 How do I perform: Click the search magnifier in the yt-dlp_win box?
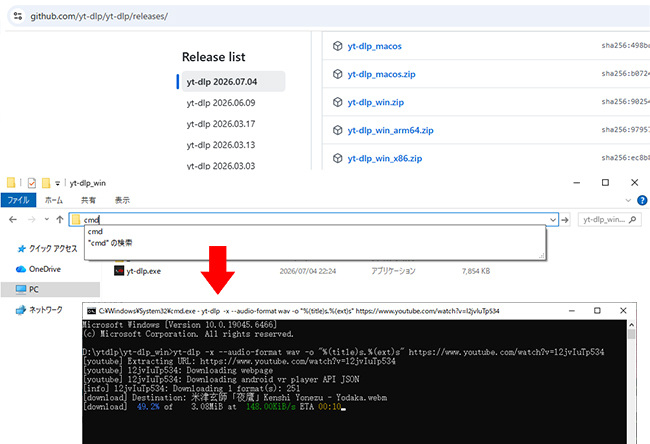click(632, 219)
